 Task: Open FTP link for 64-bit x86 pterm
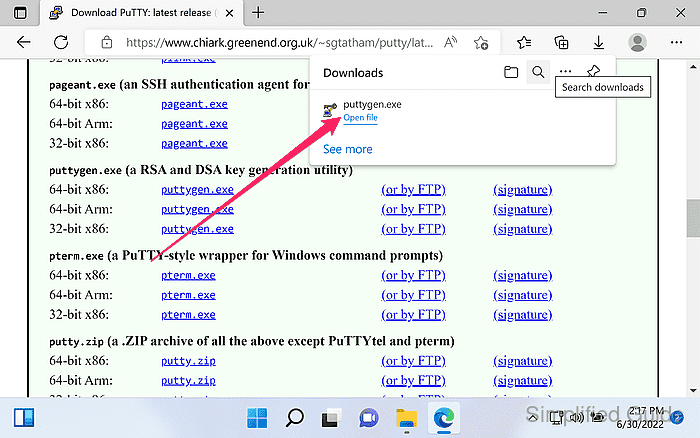pyautogui.click(x=413, y=275)
